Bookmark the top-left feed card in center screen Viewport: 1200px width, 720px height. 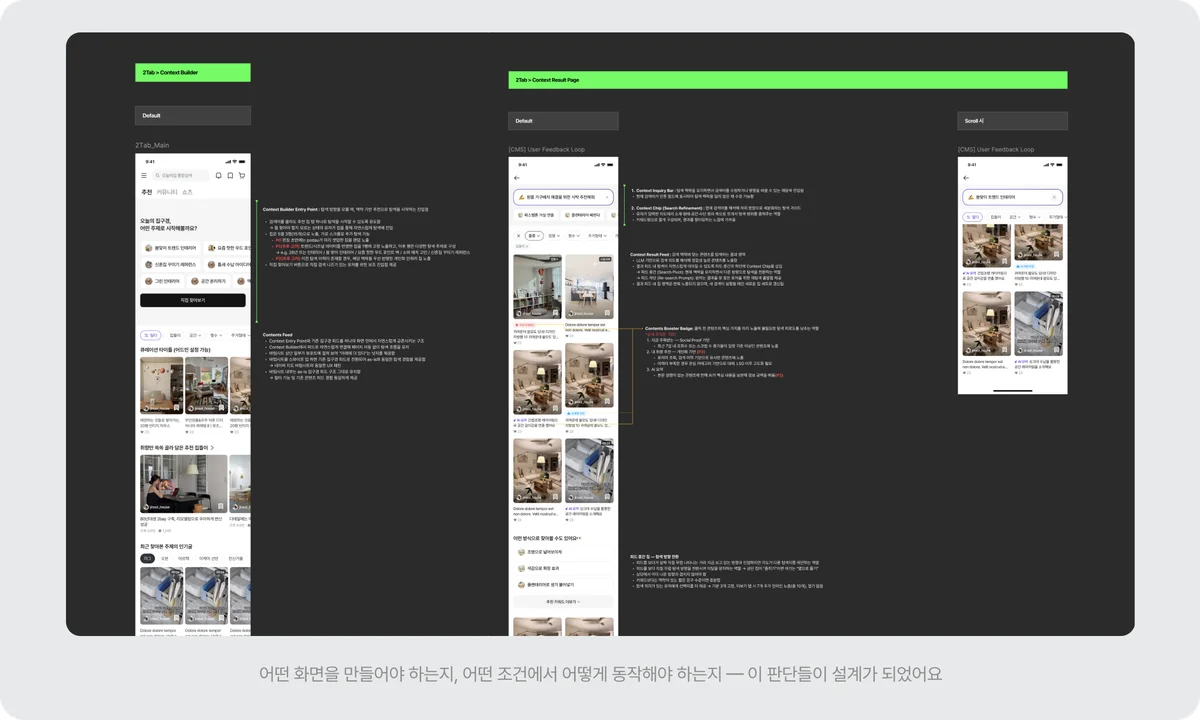pos(556,312)
